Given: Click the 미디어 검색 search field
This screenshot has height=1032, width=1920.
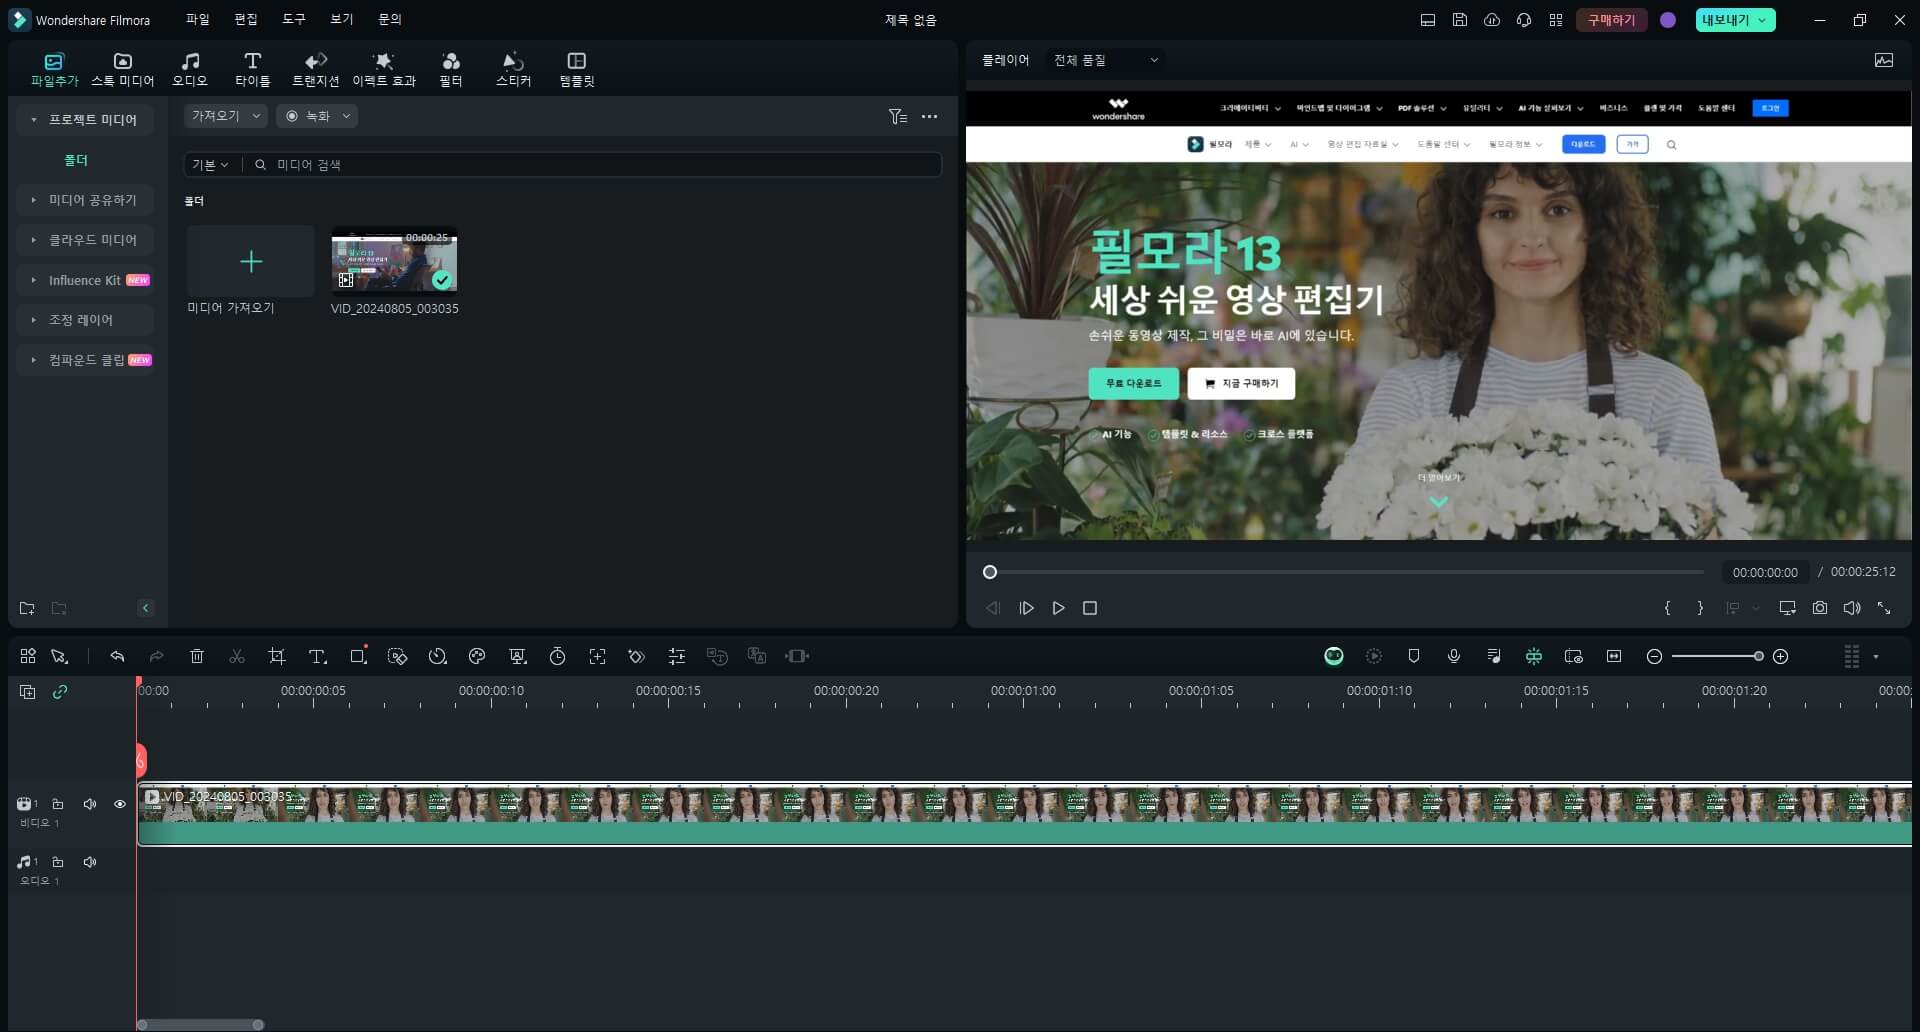Looking at the screenshot, I should (594, 165).
